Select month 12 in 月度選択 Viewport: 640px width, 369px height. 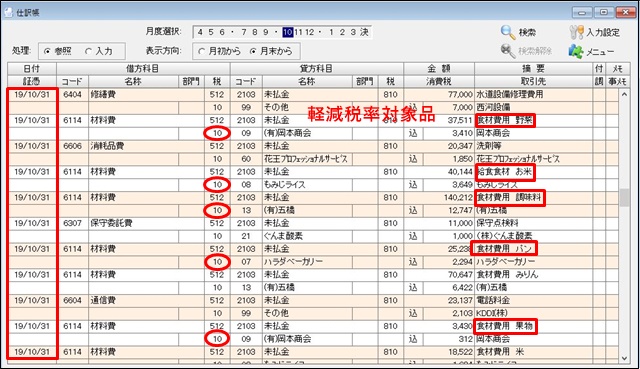click(309, 32)
